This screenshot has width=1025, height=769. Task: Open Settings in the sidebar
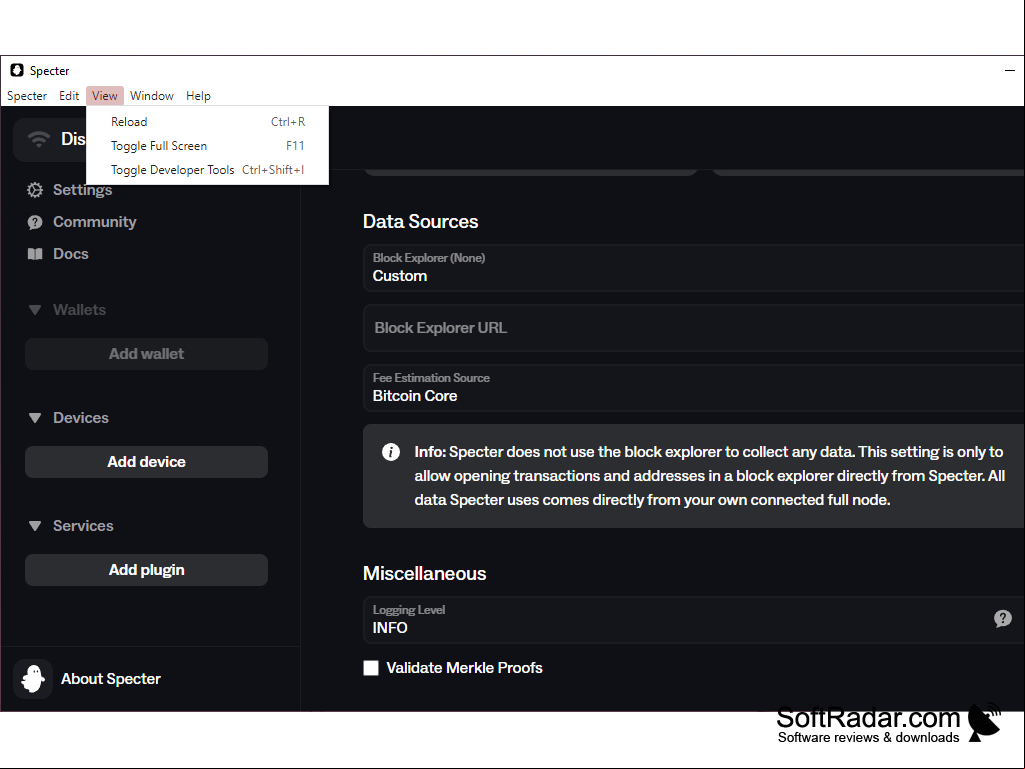point(82,190)
